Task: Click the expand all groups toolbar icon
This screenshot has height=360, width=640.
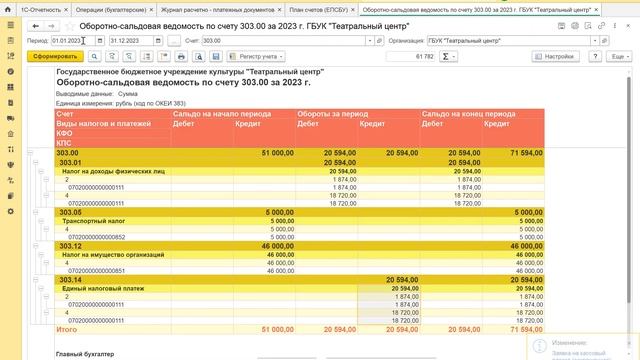Action: (129, 57)
